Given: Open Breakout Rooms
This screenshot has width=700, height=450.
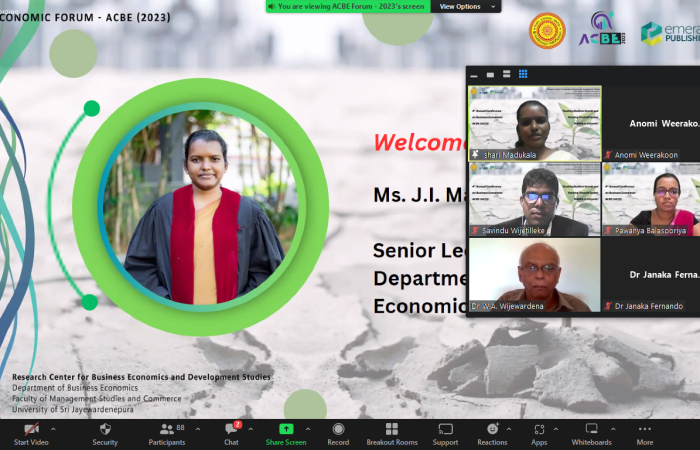Looking at the screenshot, I should tap(392, 429).
